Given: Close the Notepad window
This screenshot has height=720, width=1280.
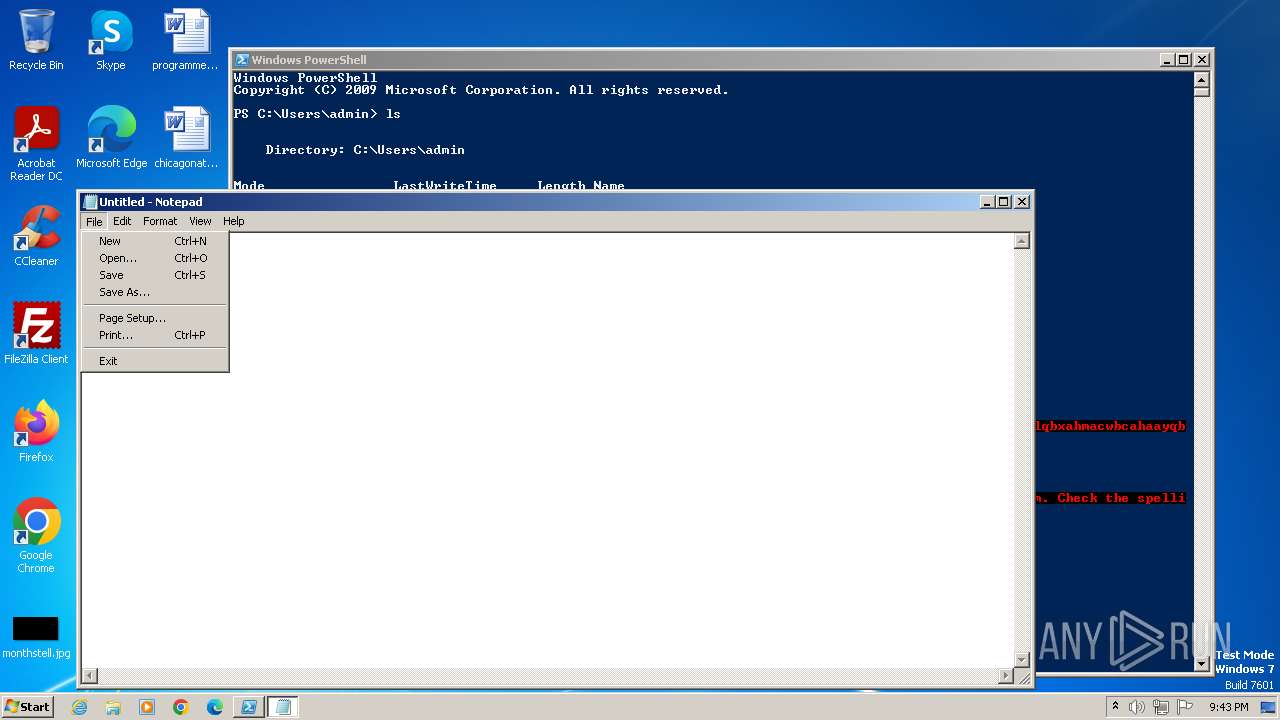Looking at the screenshot, I should click(x=1022, y=202).
